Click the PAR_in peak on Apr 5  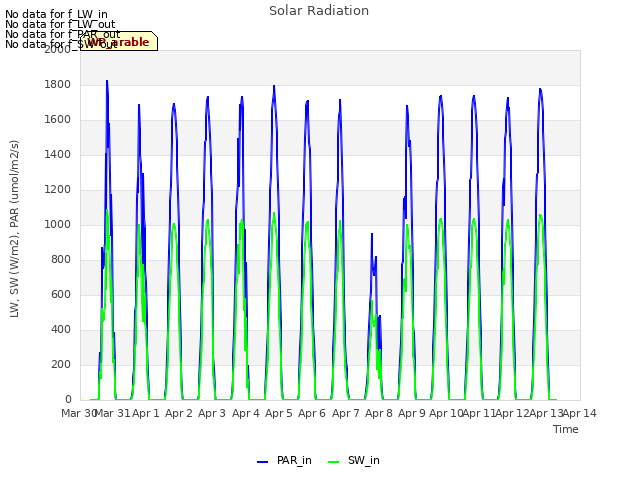pos(274,86)
